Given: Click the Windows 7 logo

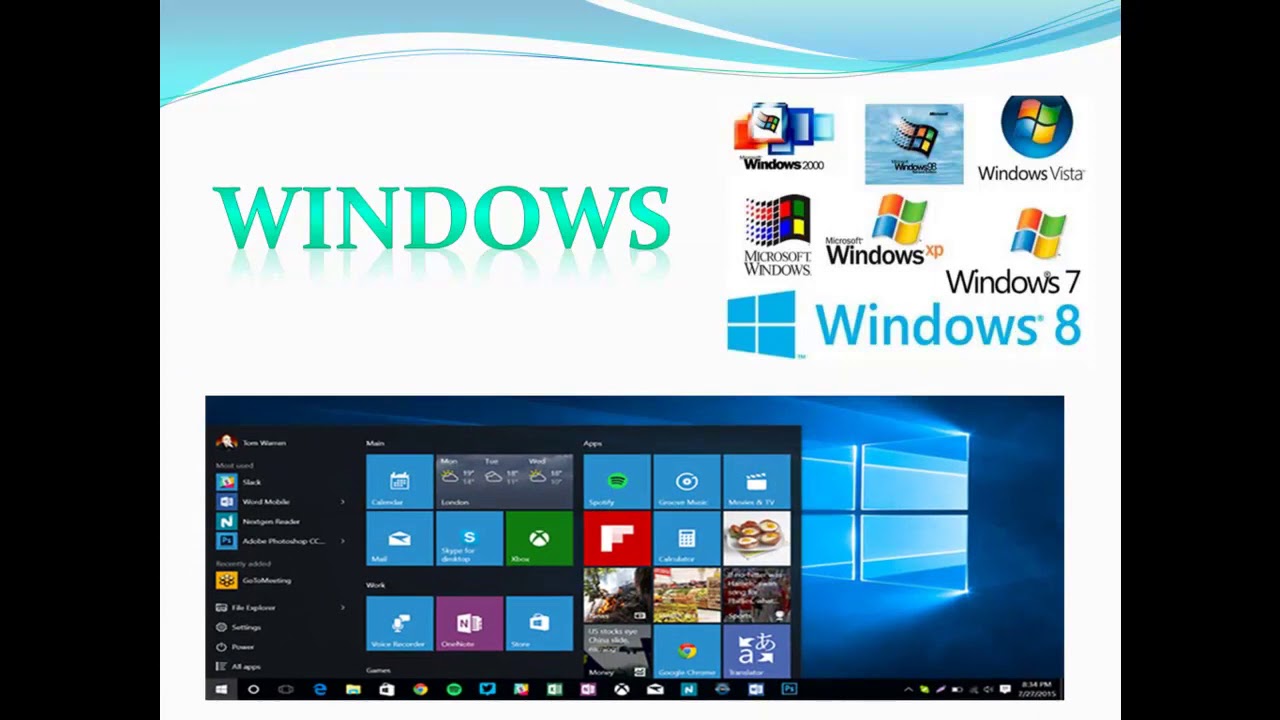Looking at the screenshot, I should tap(1013, 252).
